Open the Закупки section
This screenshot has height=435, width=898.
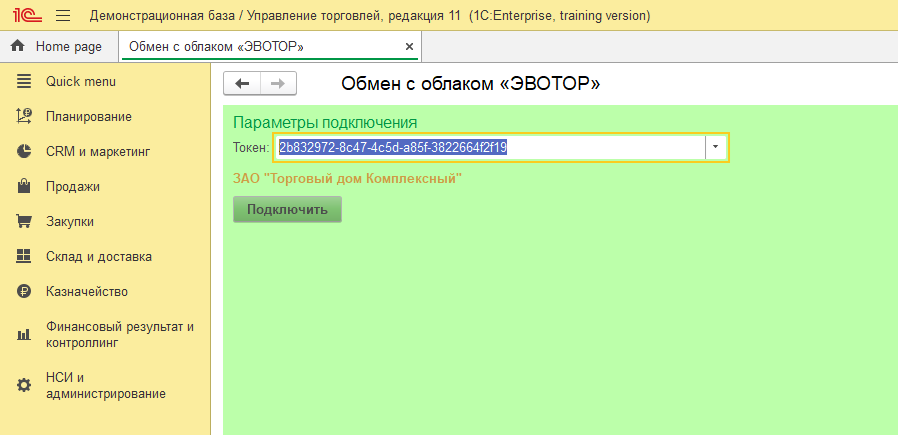coord(105,222)
